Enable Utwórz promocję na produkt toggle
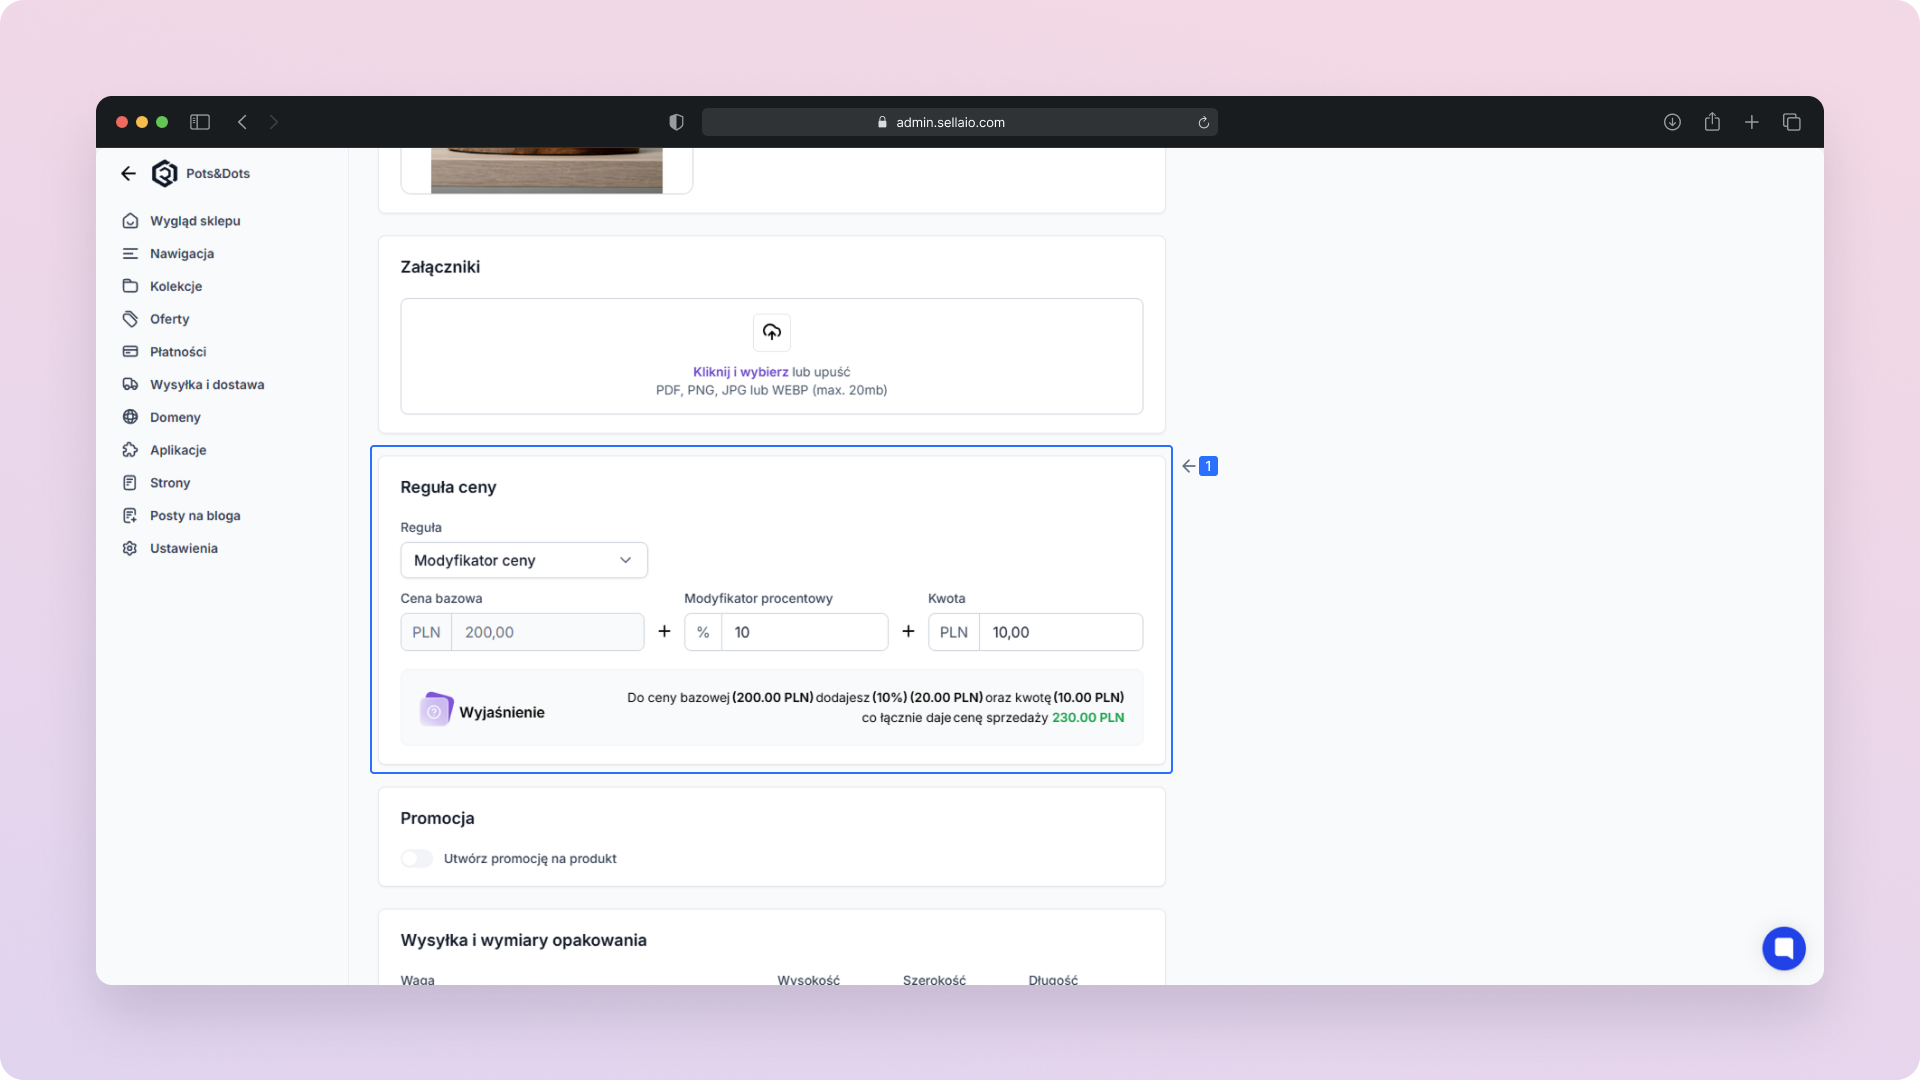1920x1080 pixels. [416, 858]
